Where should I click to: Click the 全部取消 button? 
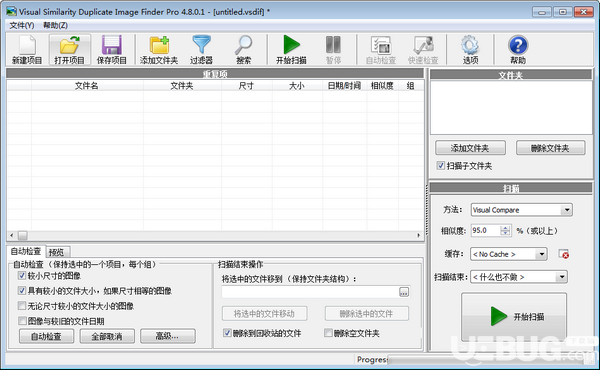coord(107,336)
